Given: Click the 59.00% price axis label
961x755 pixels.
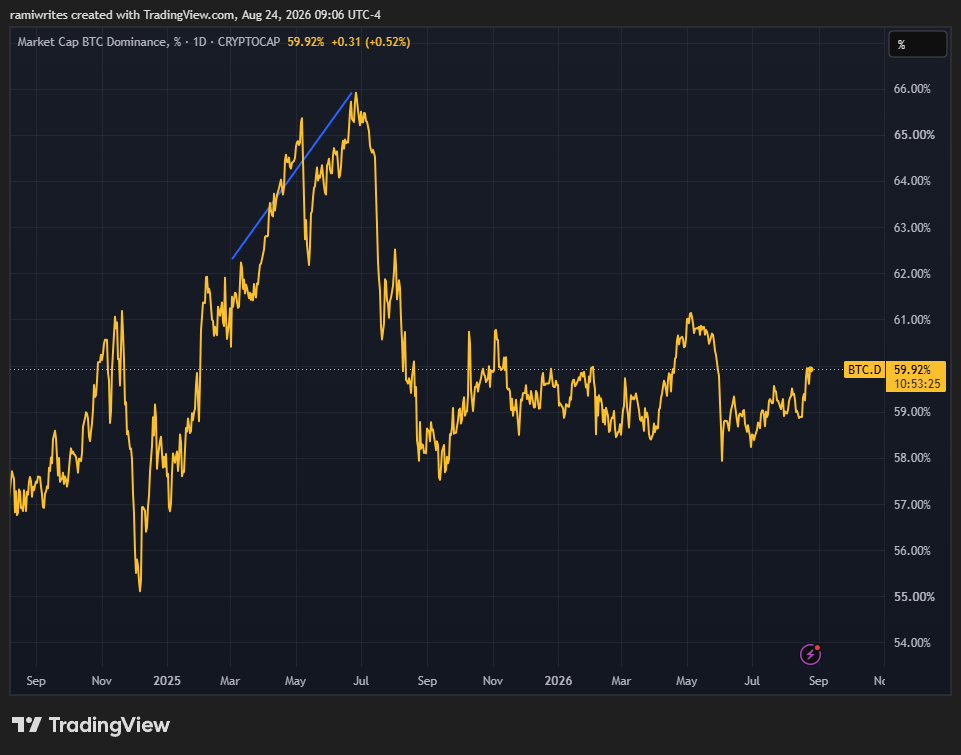Looking at the screenshot, I should 912,412.
